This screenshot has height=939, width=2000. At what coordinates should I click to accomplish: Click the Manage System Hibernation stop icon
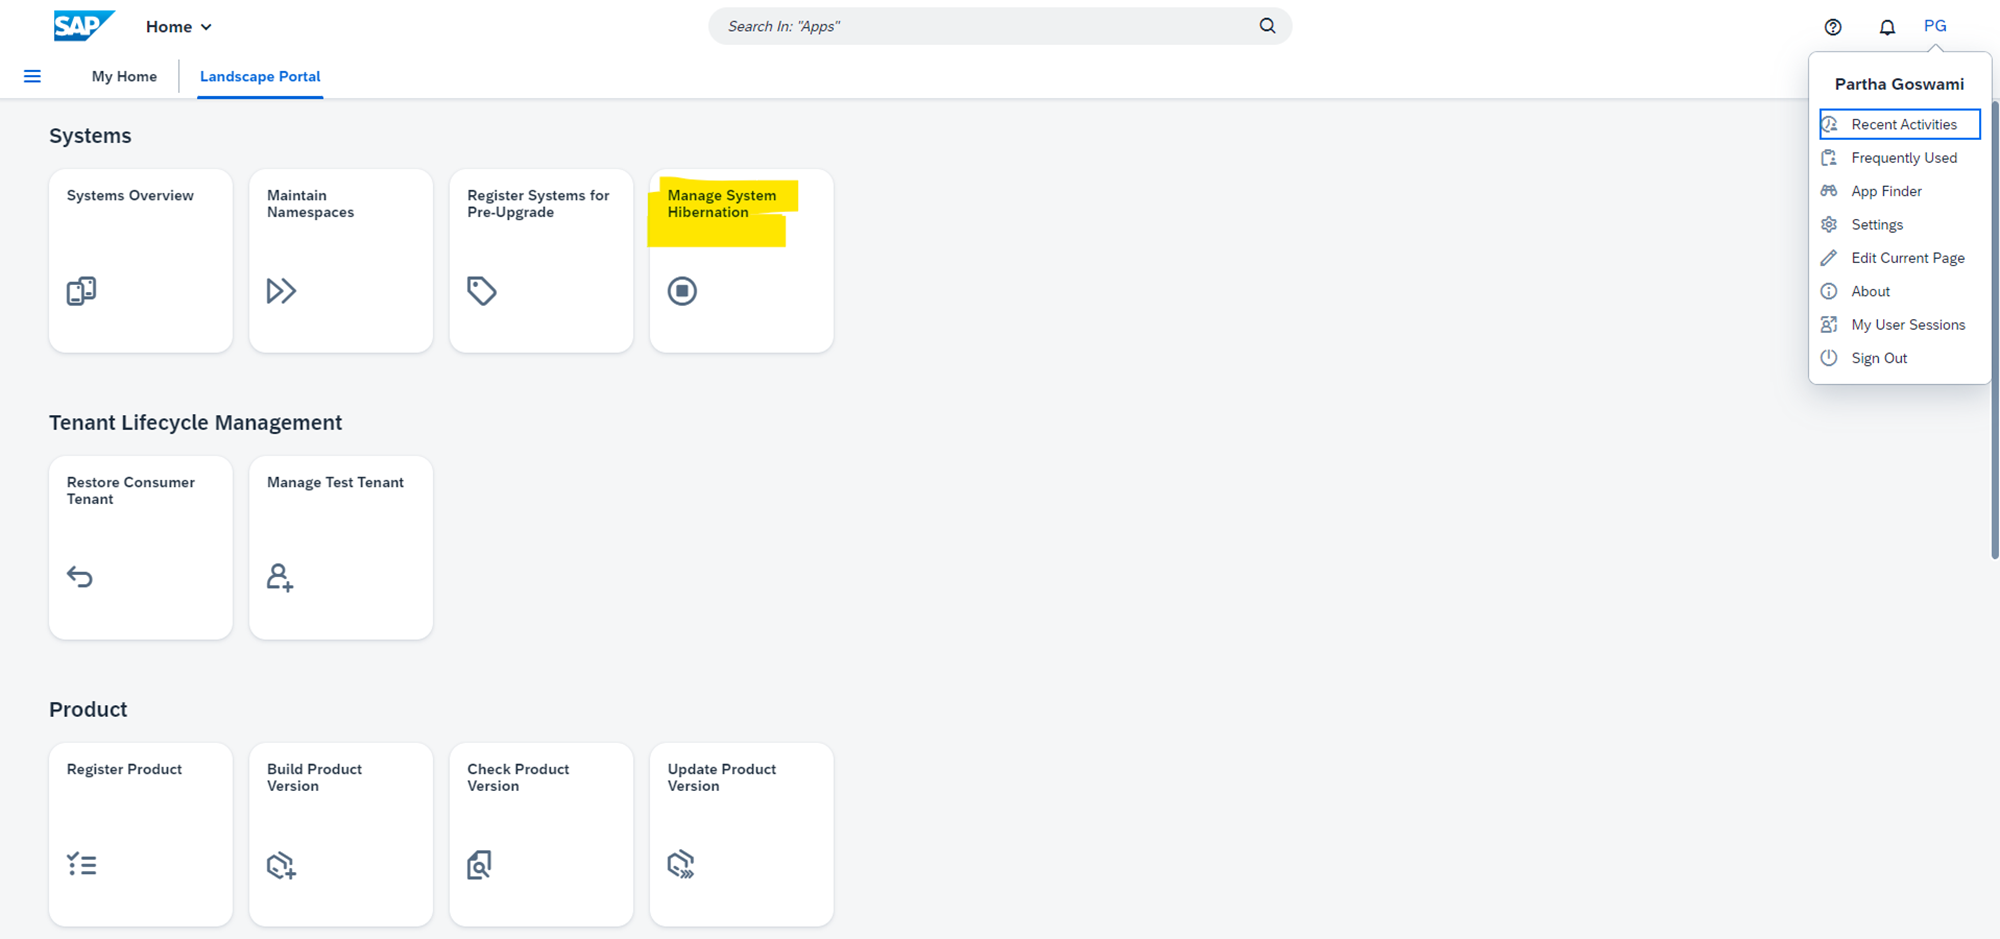coord(682,291)
